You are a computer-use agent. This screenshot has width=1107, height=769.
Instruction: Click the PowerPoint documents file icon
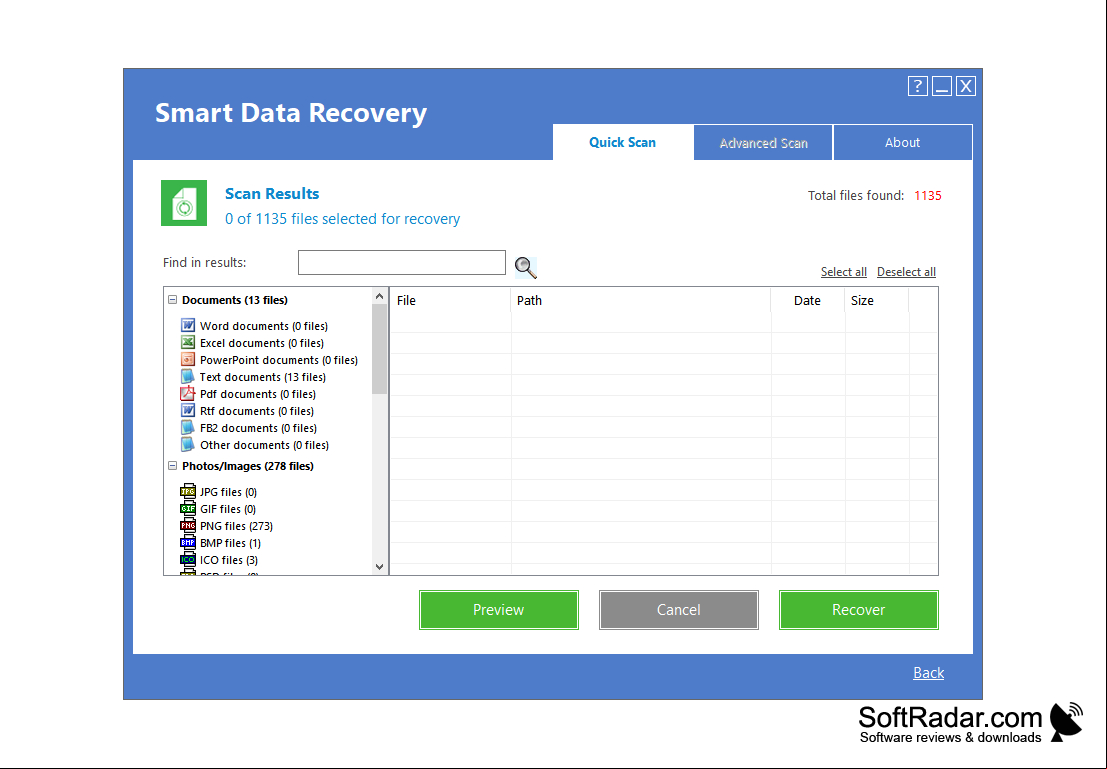coord(187,359)
